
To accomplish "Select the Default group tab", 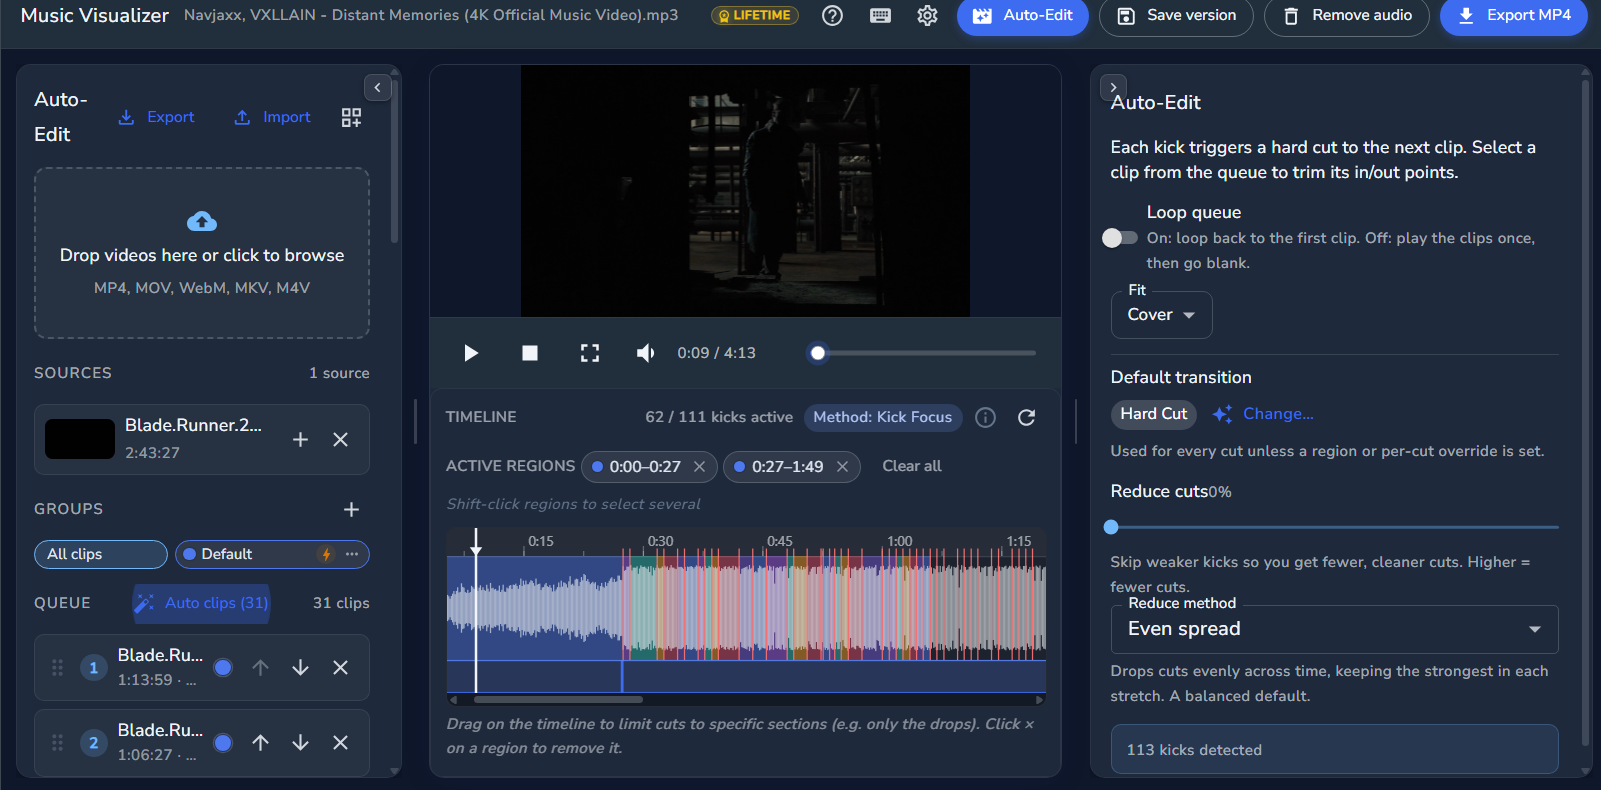I will pos(272,554).
